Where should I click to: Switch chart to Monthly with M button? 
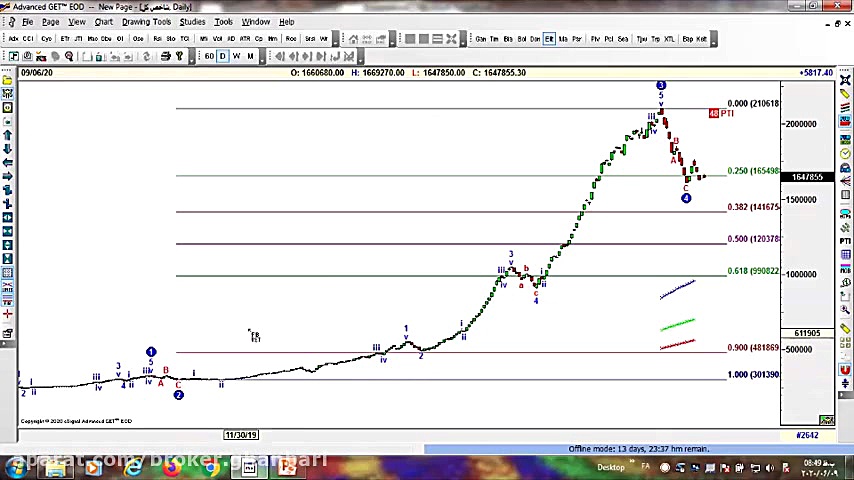coord(249,56)
